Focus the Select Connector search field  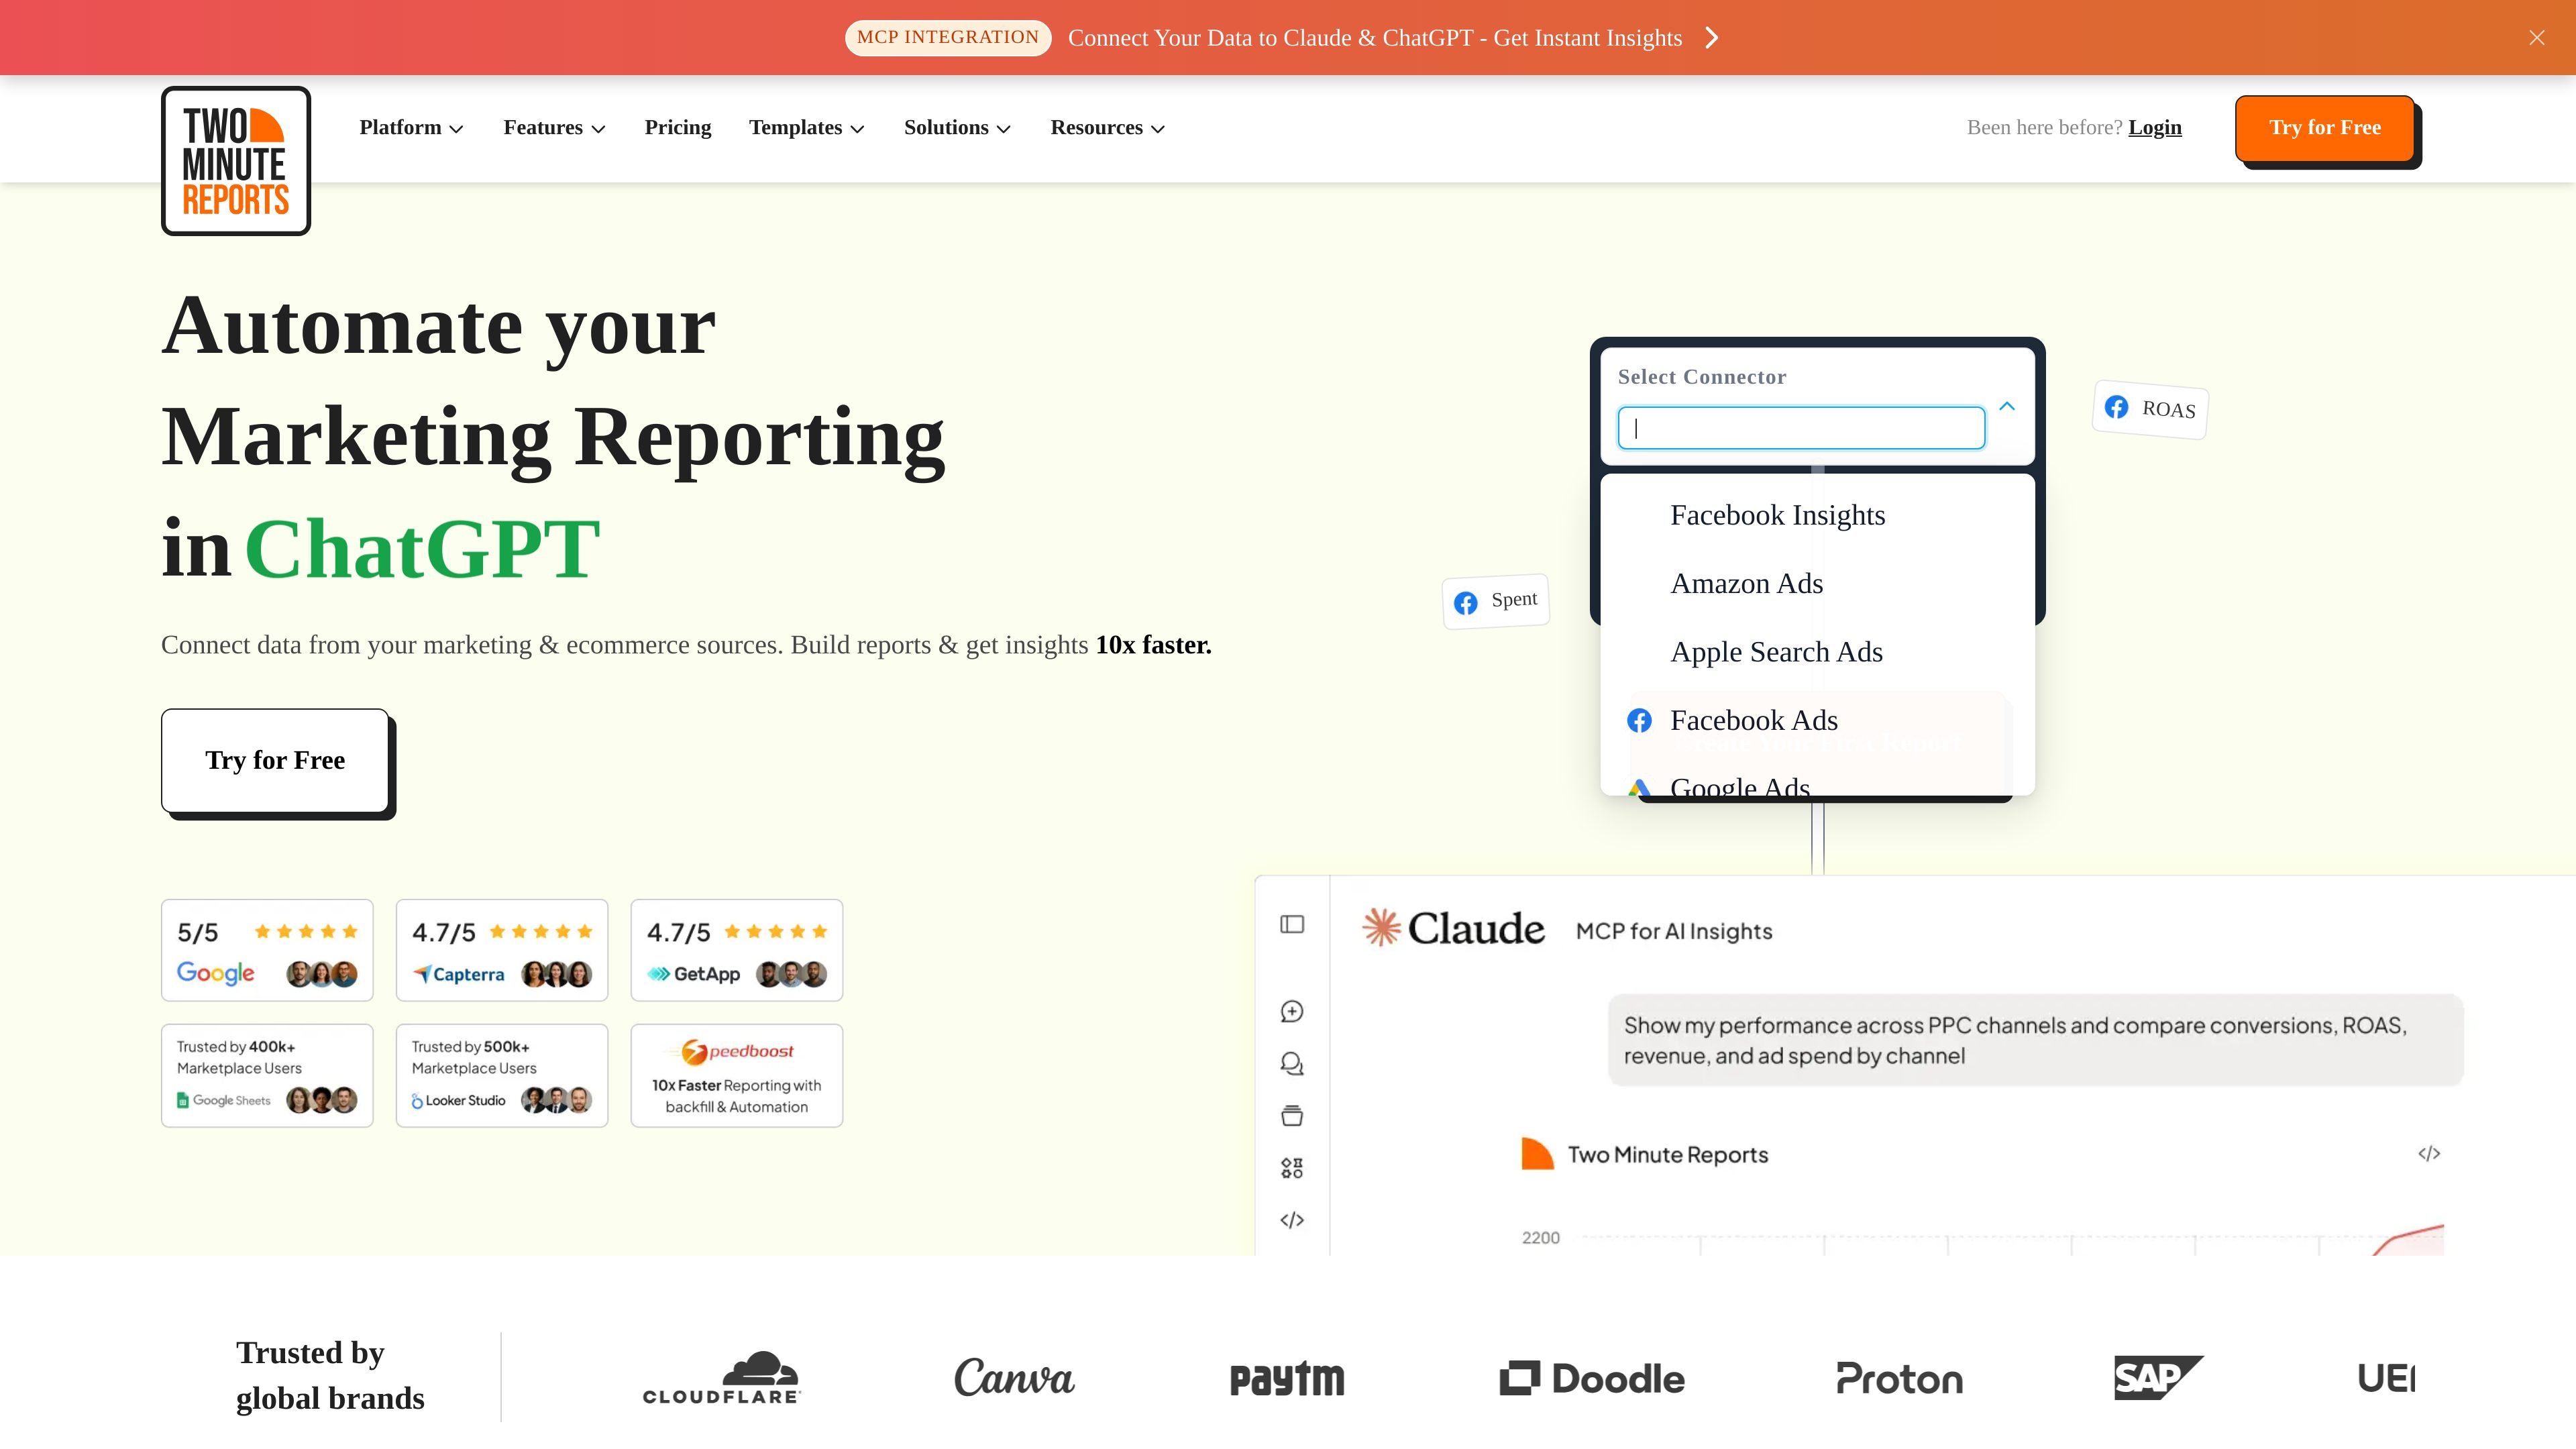point(1801,428)
